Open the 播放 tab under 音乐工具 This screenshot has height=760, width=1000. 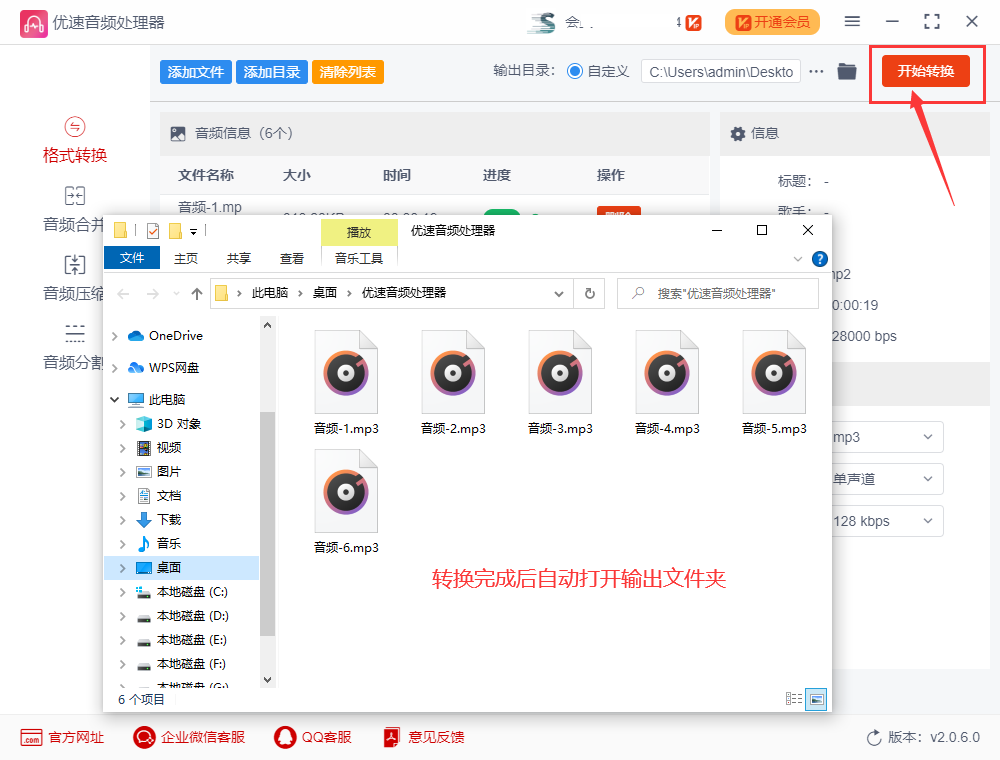[359, 231]
